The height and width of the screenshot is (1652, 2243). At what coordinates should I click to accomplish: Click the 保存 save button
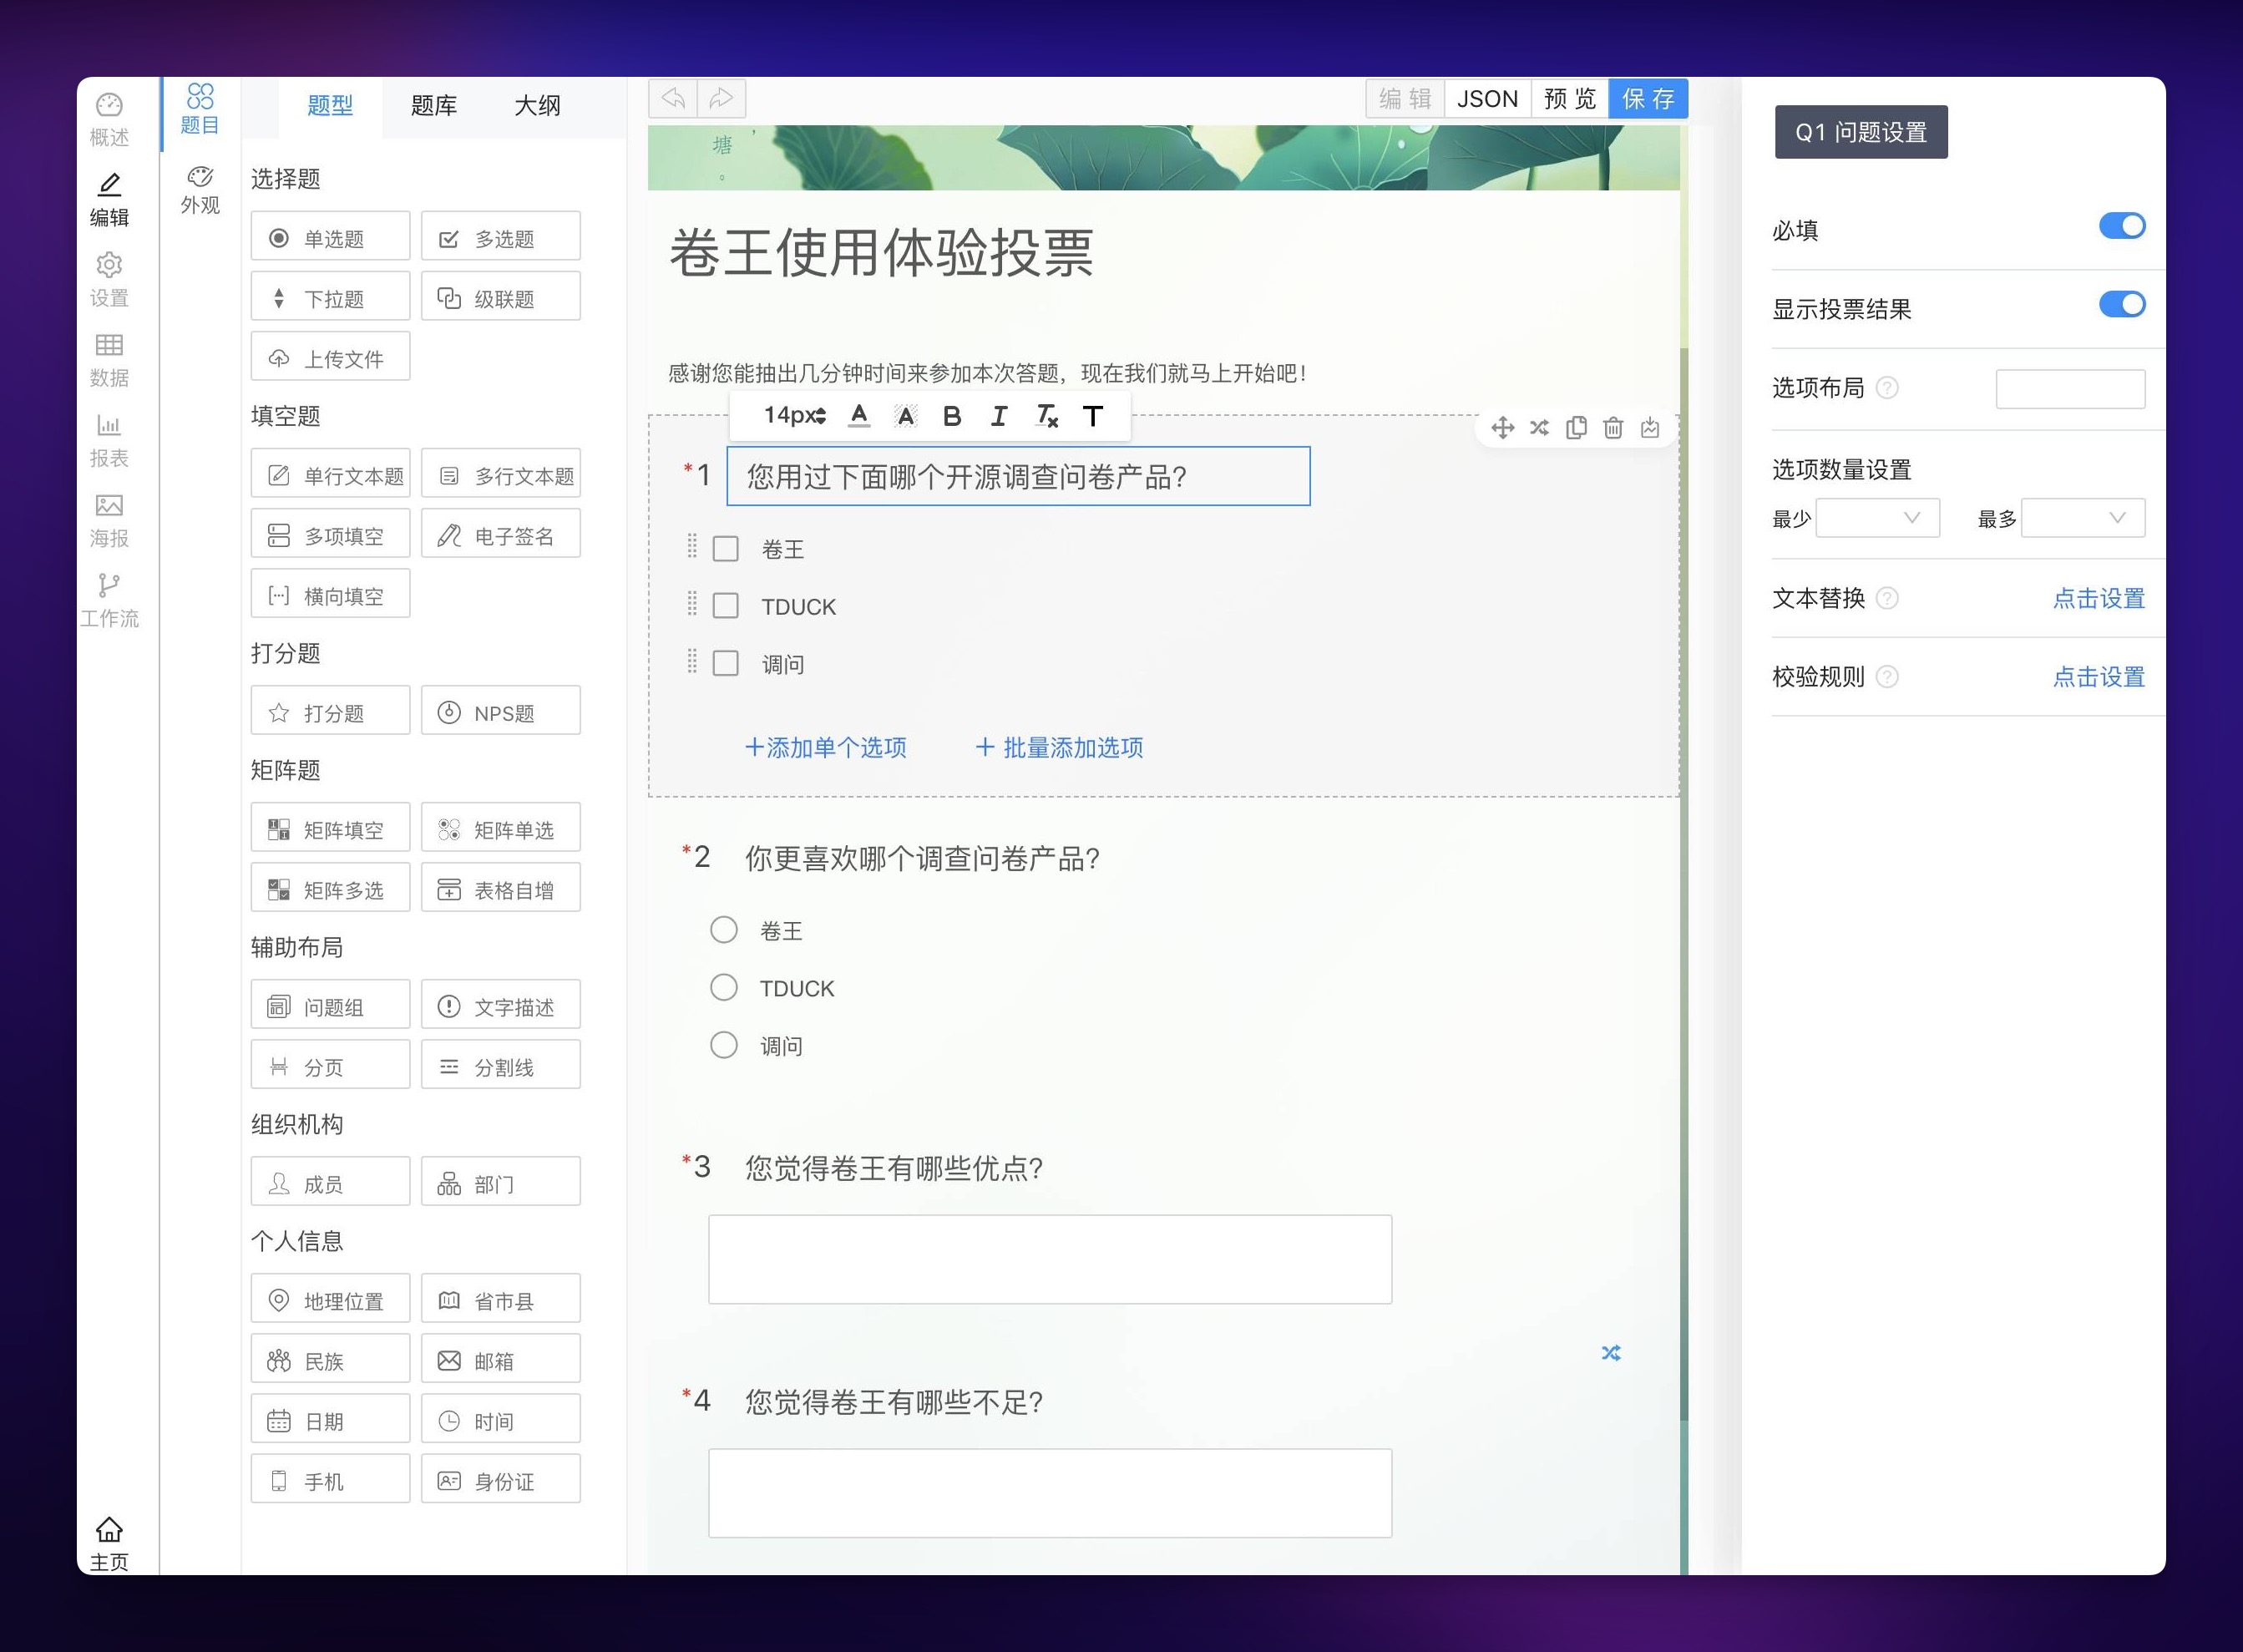1647,99
